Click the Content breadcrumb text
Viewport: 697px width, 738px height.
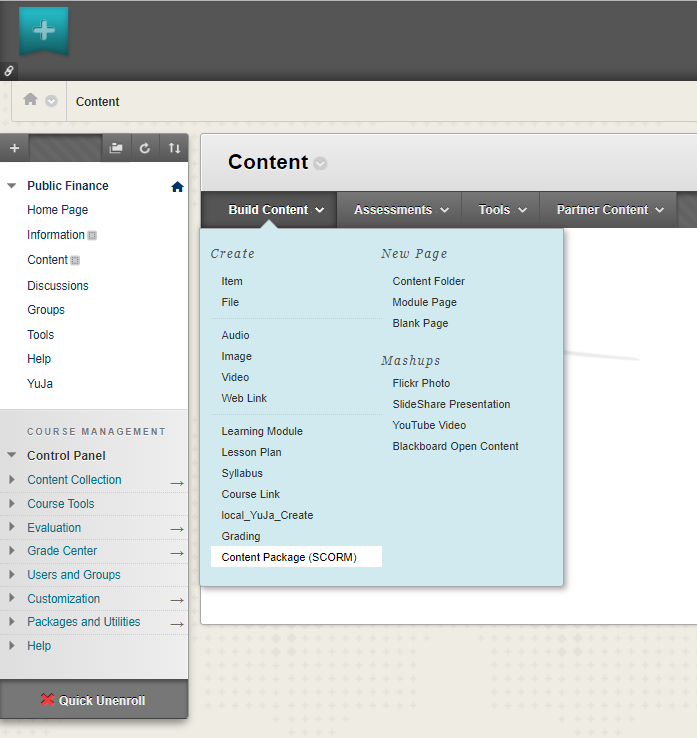pos(97,102)
